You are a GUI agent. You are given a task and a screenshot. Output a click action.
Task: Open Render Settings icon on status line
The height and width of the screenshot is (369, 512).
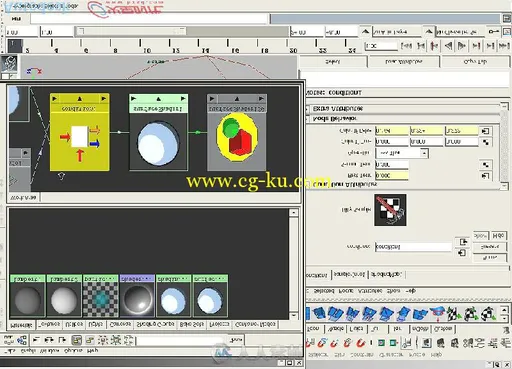(x=468, y=343)
